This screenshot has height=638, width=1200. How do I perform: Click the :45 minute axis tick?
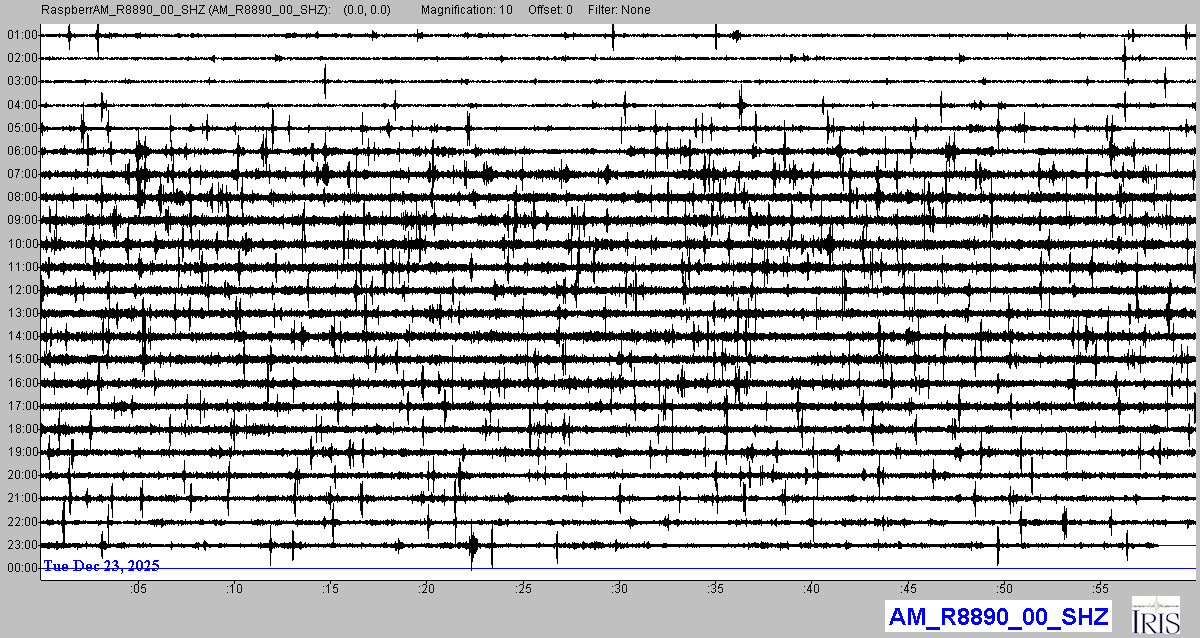[908, 588]
